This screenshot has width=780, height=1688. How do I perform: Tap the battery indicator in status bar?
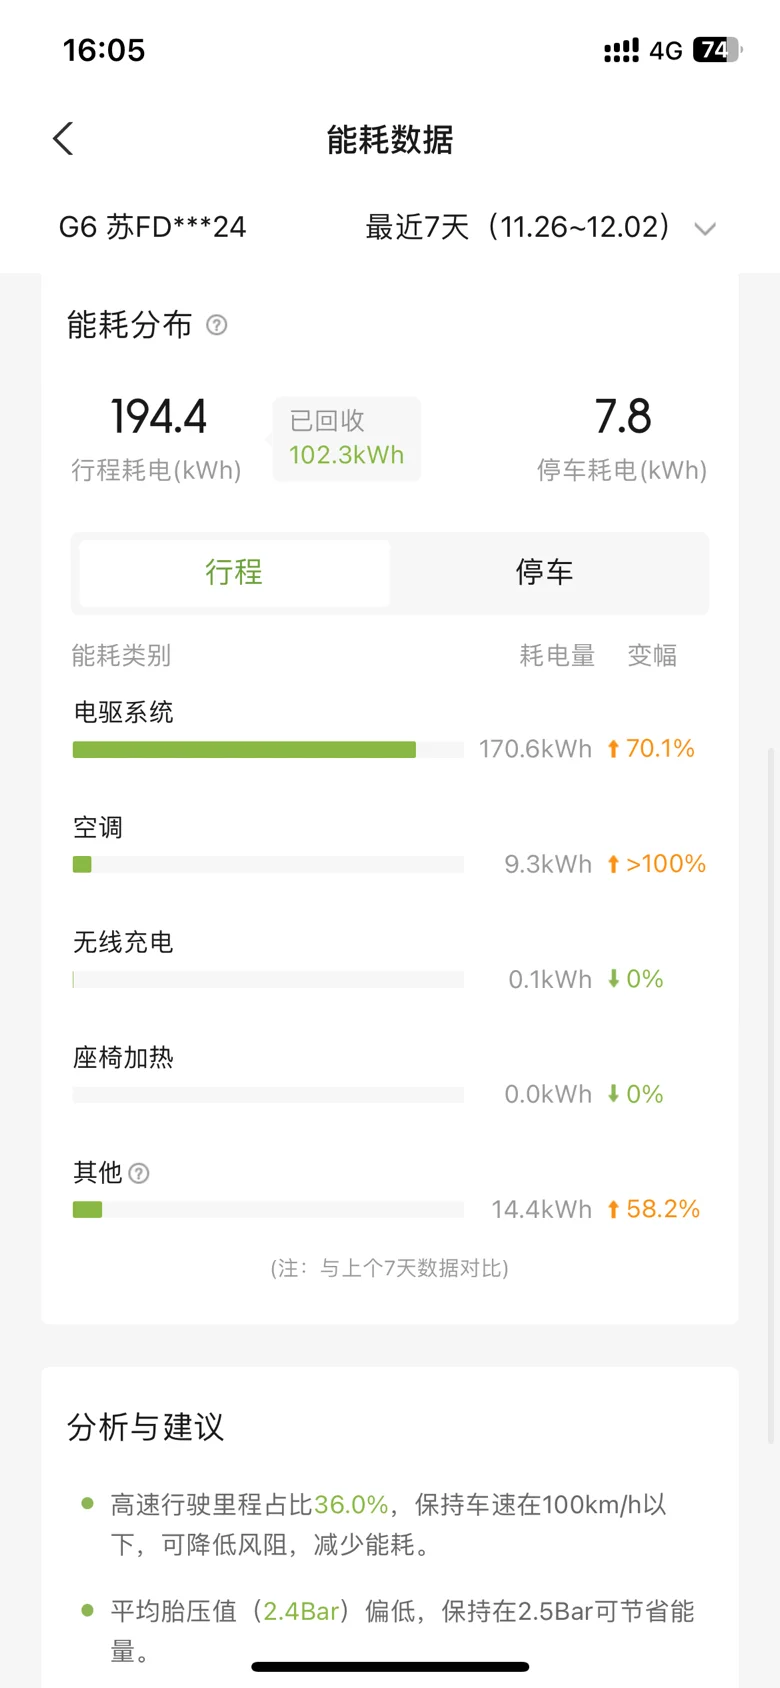click(x=718, y=49)
